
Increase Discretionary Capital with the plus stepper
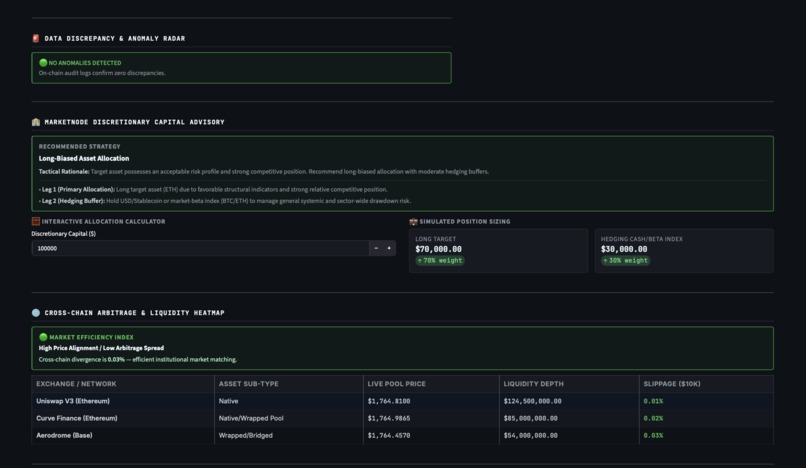coord(389,248)
